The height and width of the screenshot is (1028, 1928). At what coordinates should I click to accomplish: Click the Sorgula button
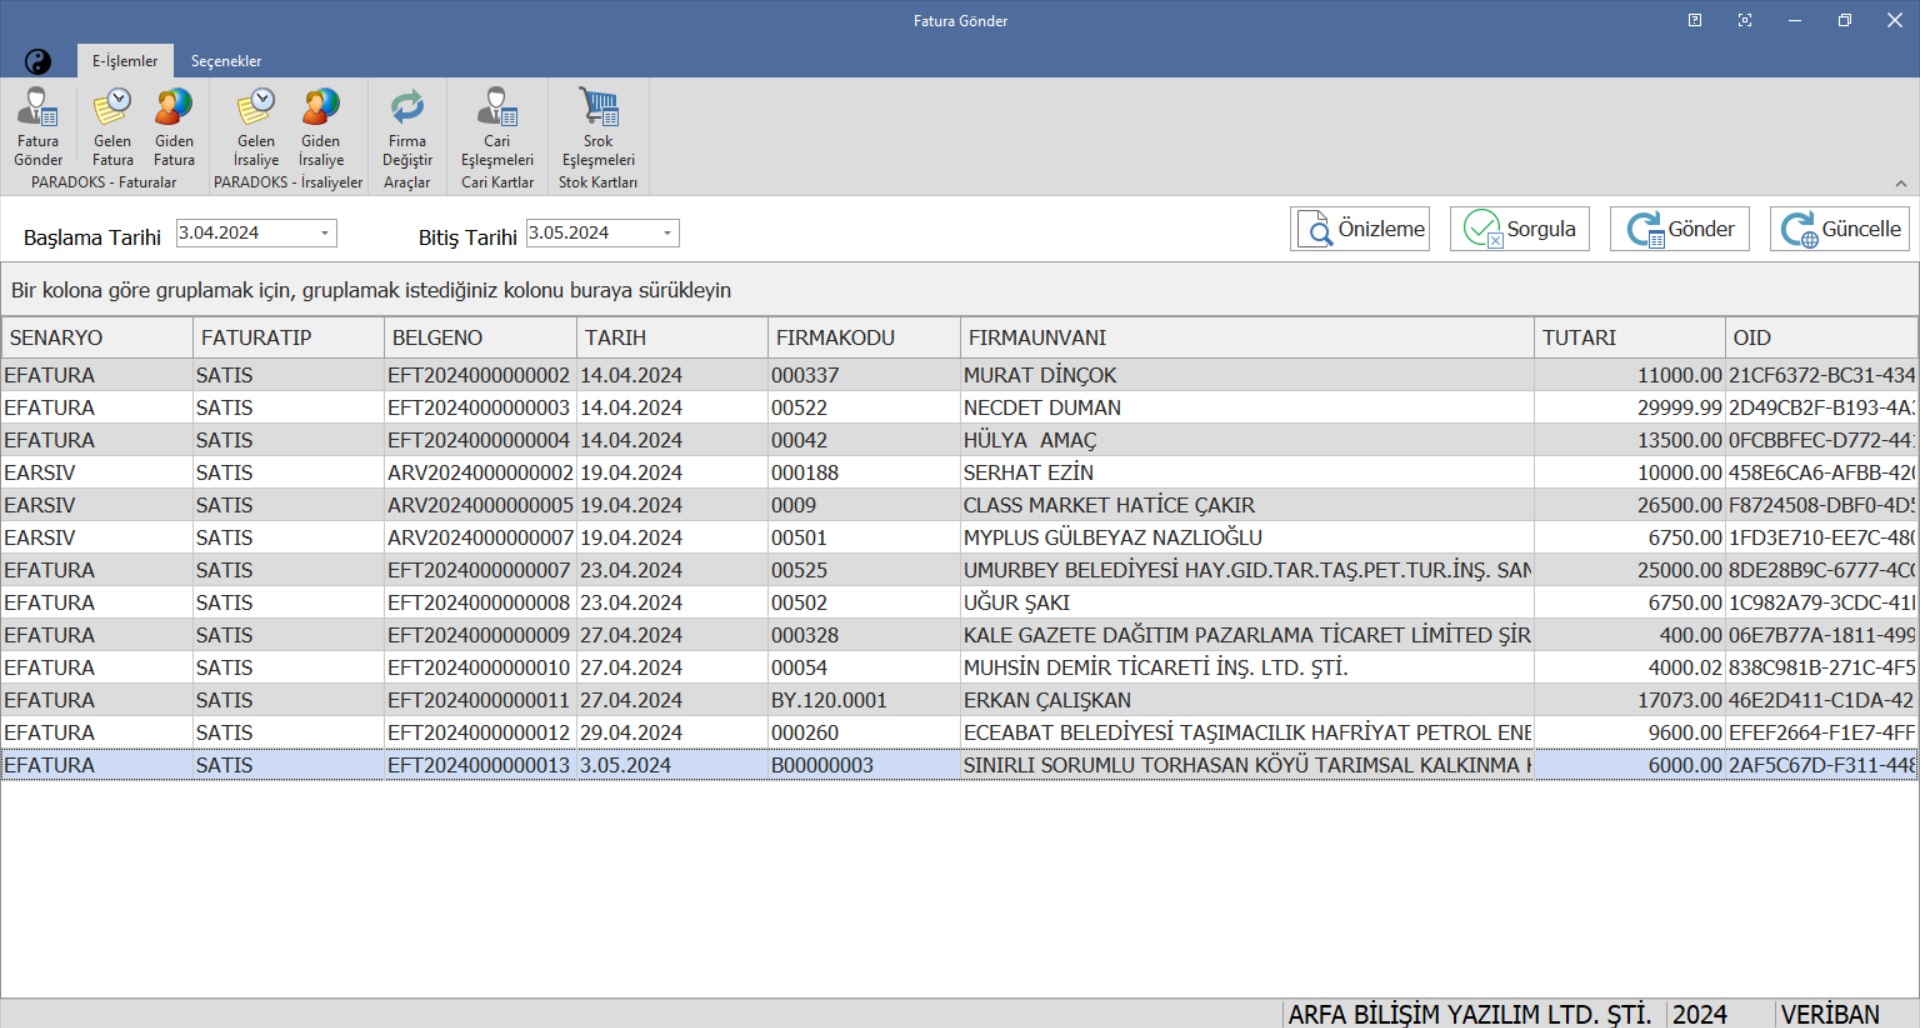(x=1520, y=229)
